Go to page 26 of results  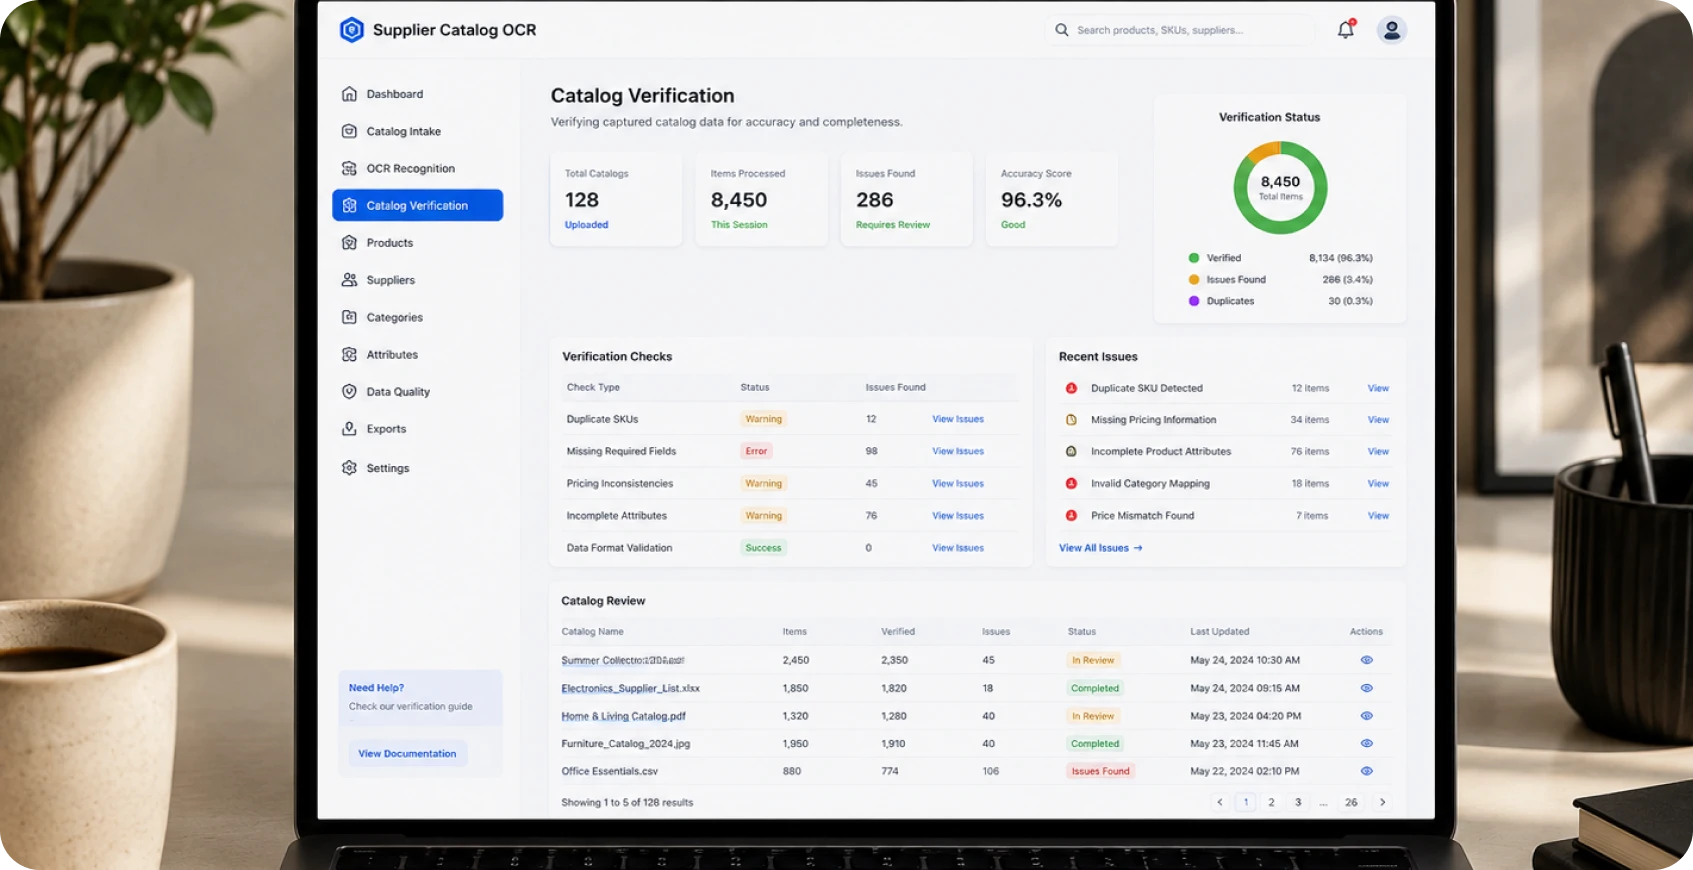1351,802
